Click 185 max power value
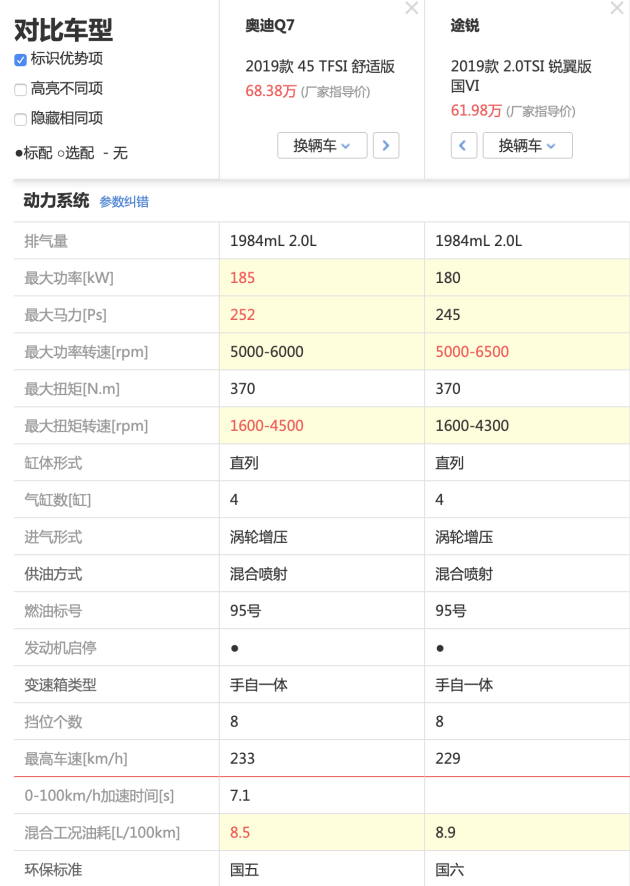Viewport: 630px width, 886px height. (242, 278)
